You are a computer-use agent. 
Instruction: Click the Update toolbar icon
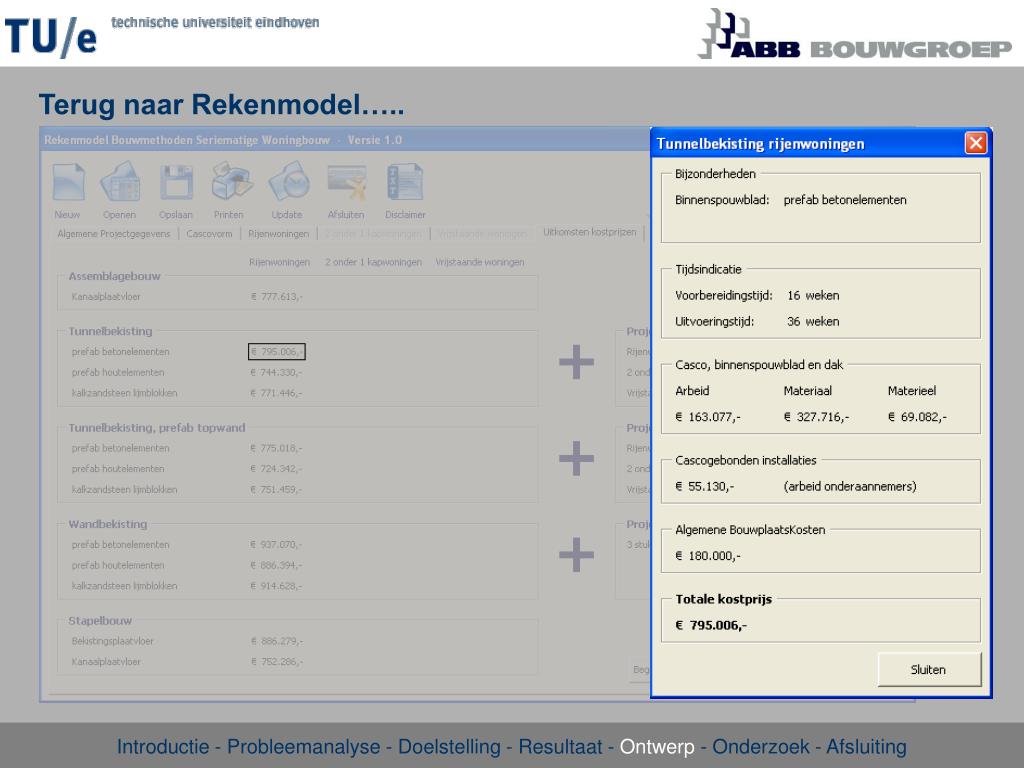pos(287,184)
